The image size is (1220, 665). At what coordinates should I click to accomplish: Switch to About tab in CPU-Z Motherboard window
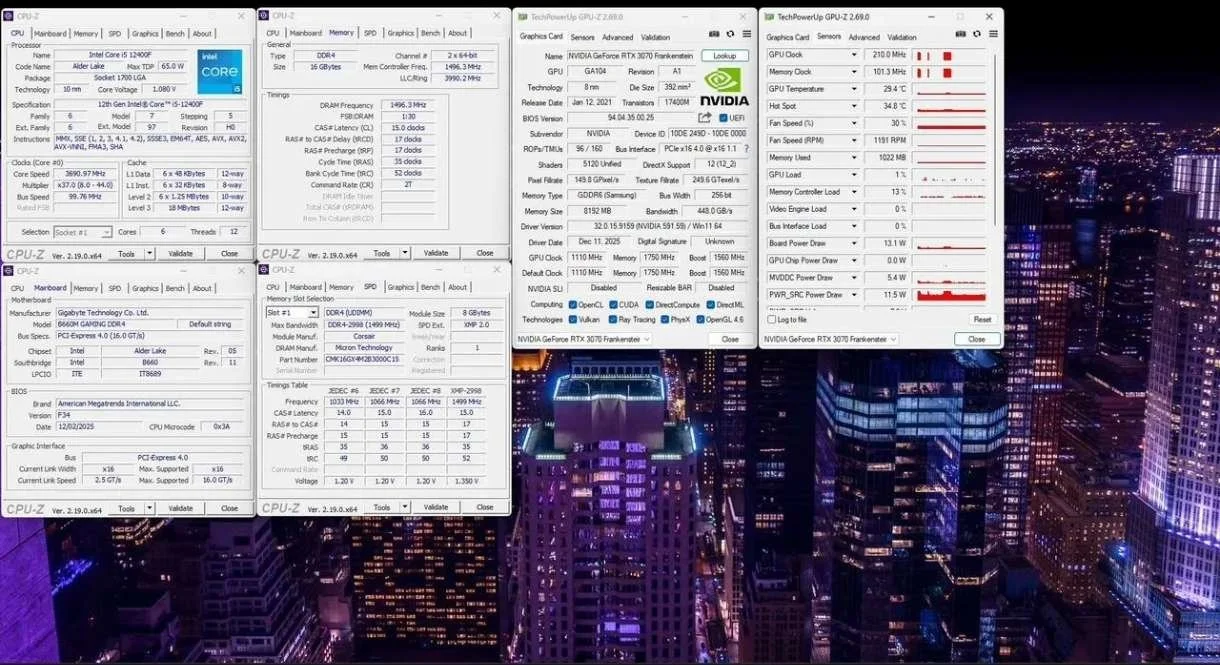202,288
